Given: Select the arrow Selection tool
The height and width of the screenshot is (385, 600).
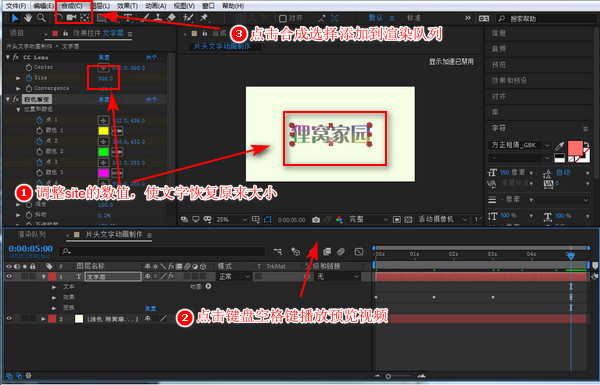Looking at the screenshot, I should pos(15,18).
